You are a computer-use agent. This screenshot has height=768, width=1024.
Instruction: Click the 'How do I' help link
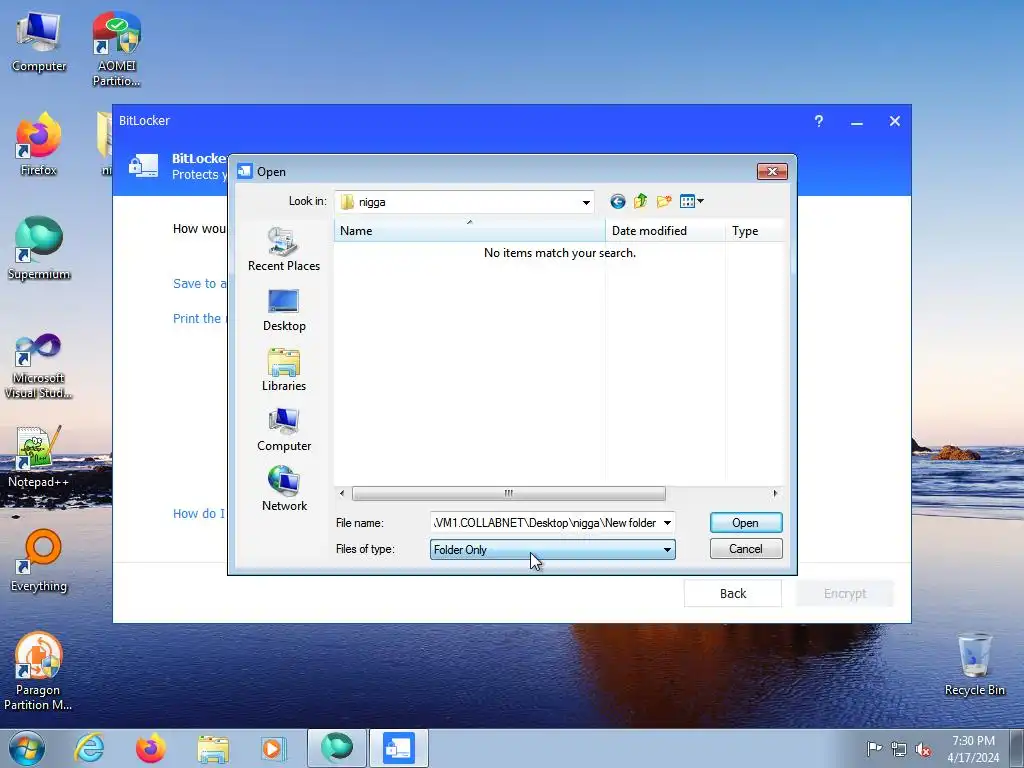point(199,514)
